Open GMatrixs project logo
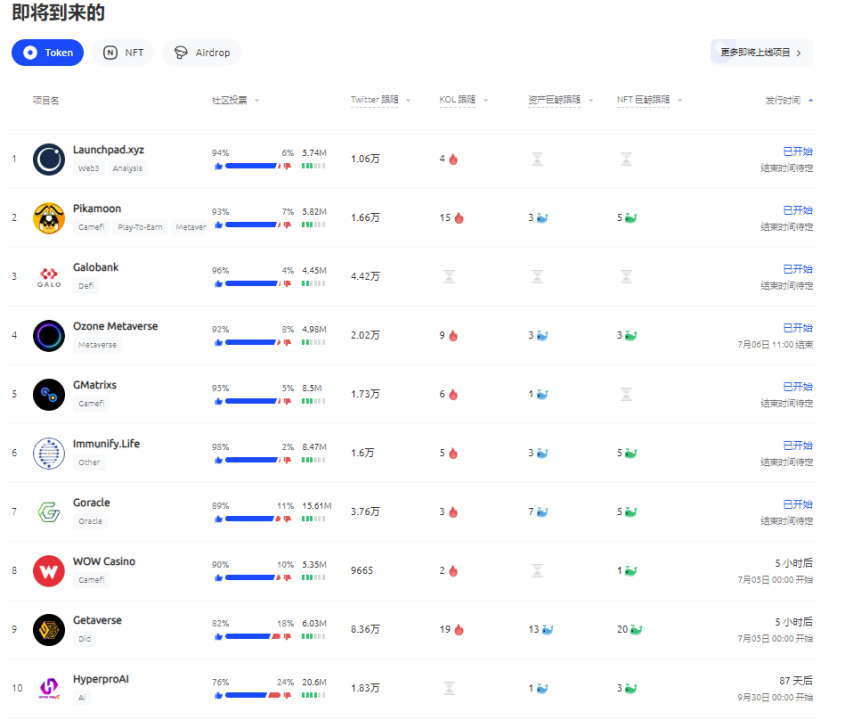This screenshot has height=720, width=845. click(x=49, y=394)
